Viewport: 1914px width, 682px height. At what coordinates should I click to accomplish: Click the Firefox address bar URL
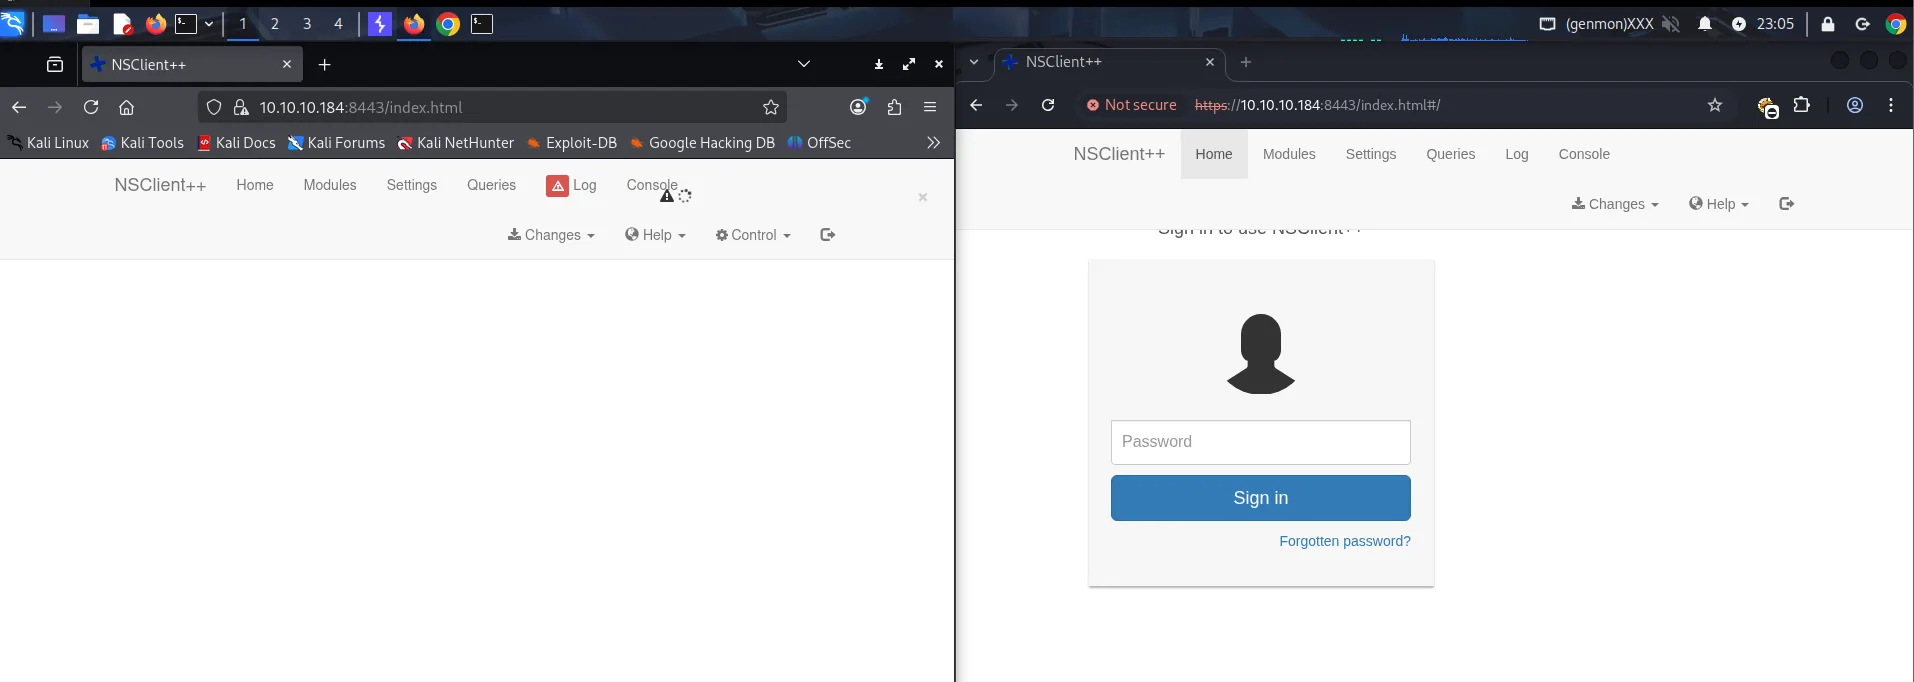pos(361,107)
